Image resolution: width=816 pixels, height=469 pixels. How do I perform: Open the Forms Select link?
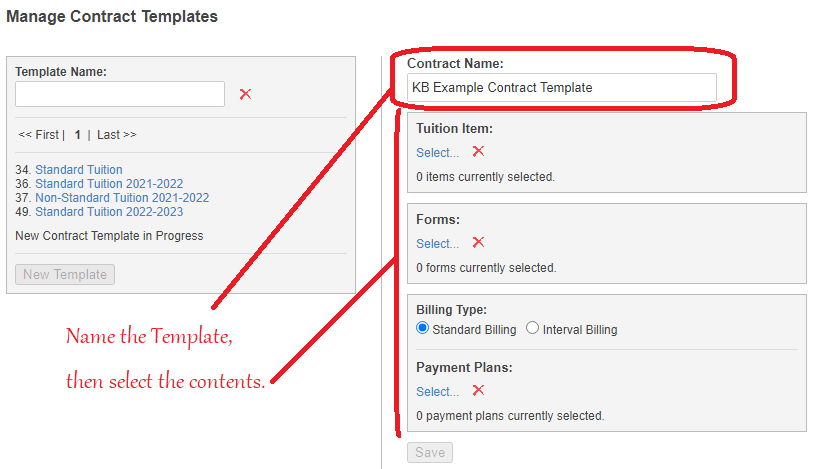pos(437,244)
